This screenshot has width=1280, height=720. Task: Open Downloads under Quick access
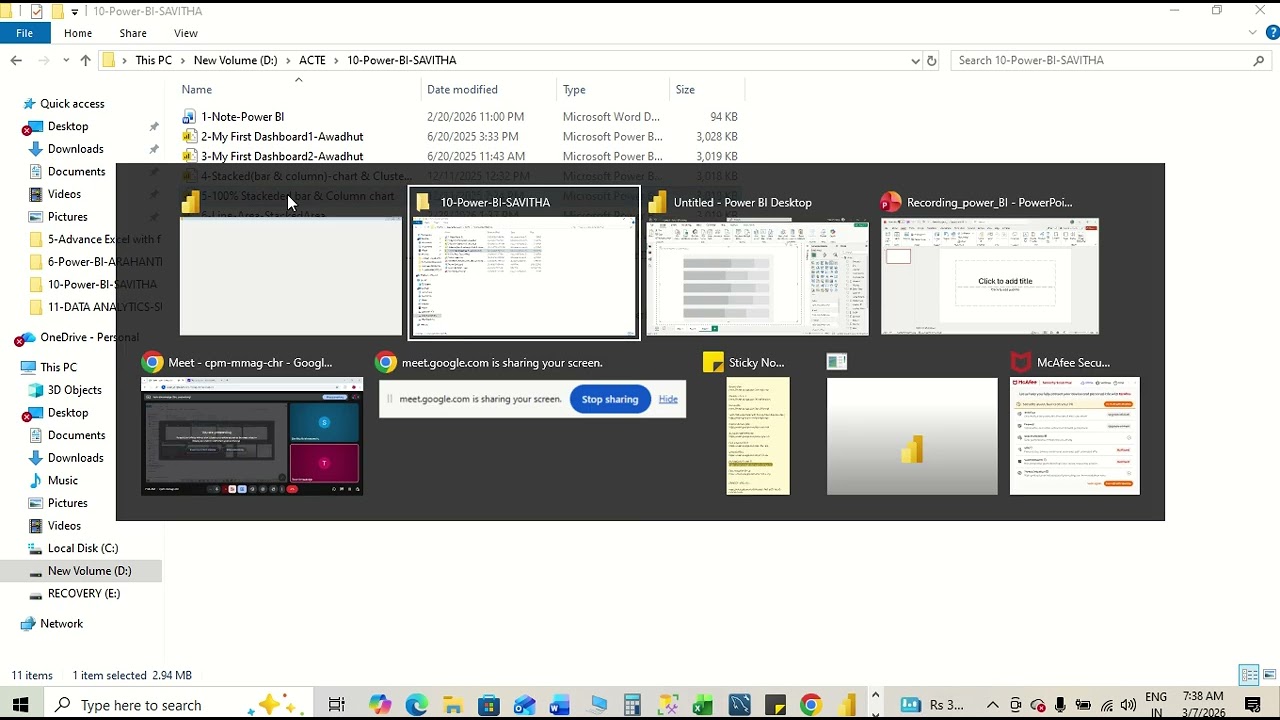(x=76, y=149)
